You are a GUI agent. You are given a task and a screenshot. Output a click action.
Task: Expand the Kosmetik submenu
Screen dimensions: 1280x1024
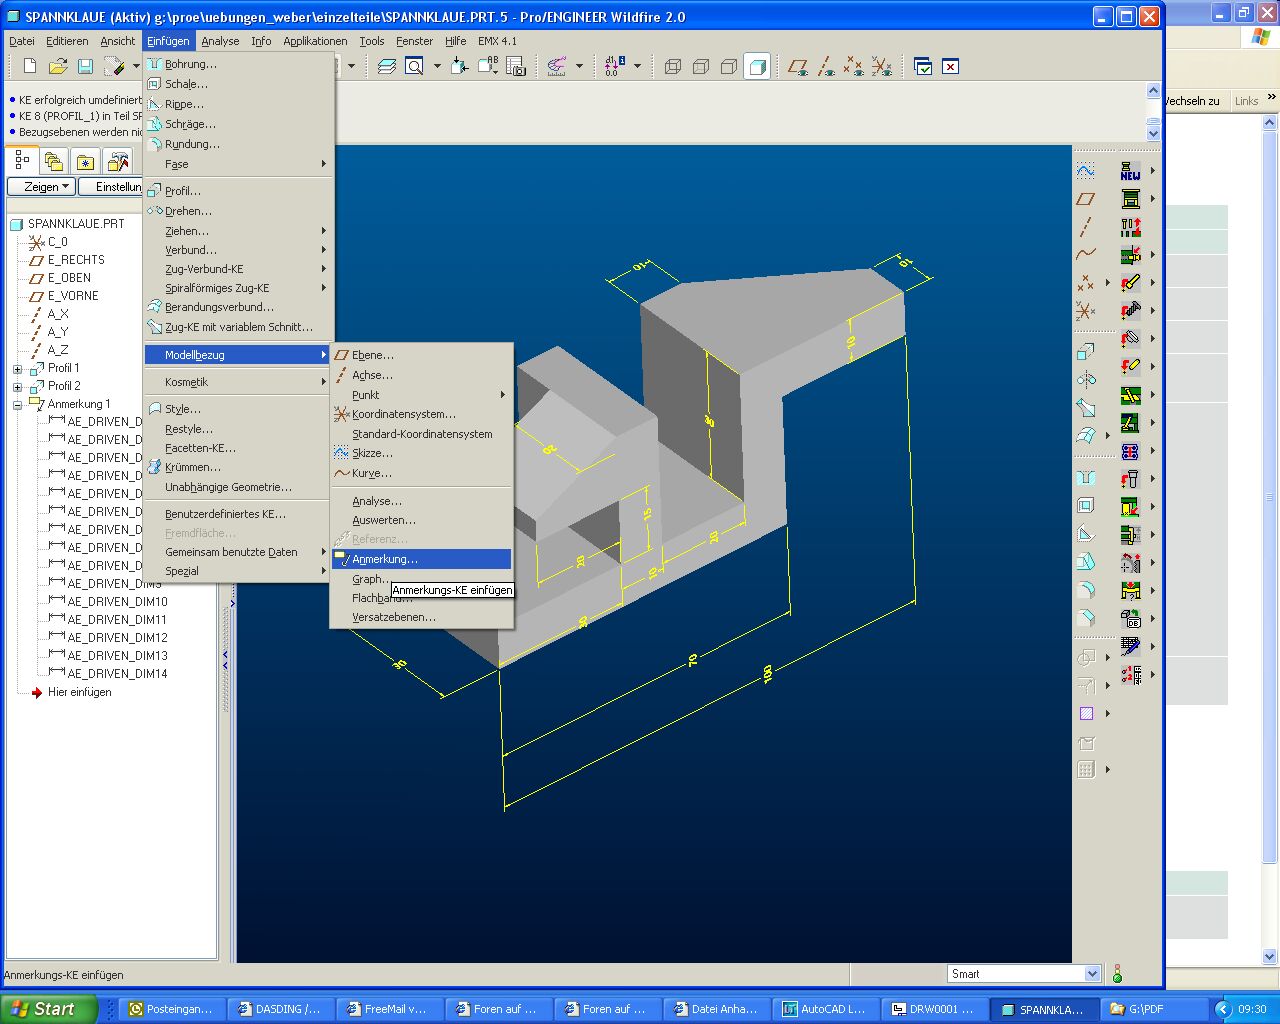coord(238,382)
